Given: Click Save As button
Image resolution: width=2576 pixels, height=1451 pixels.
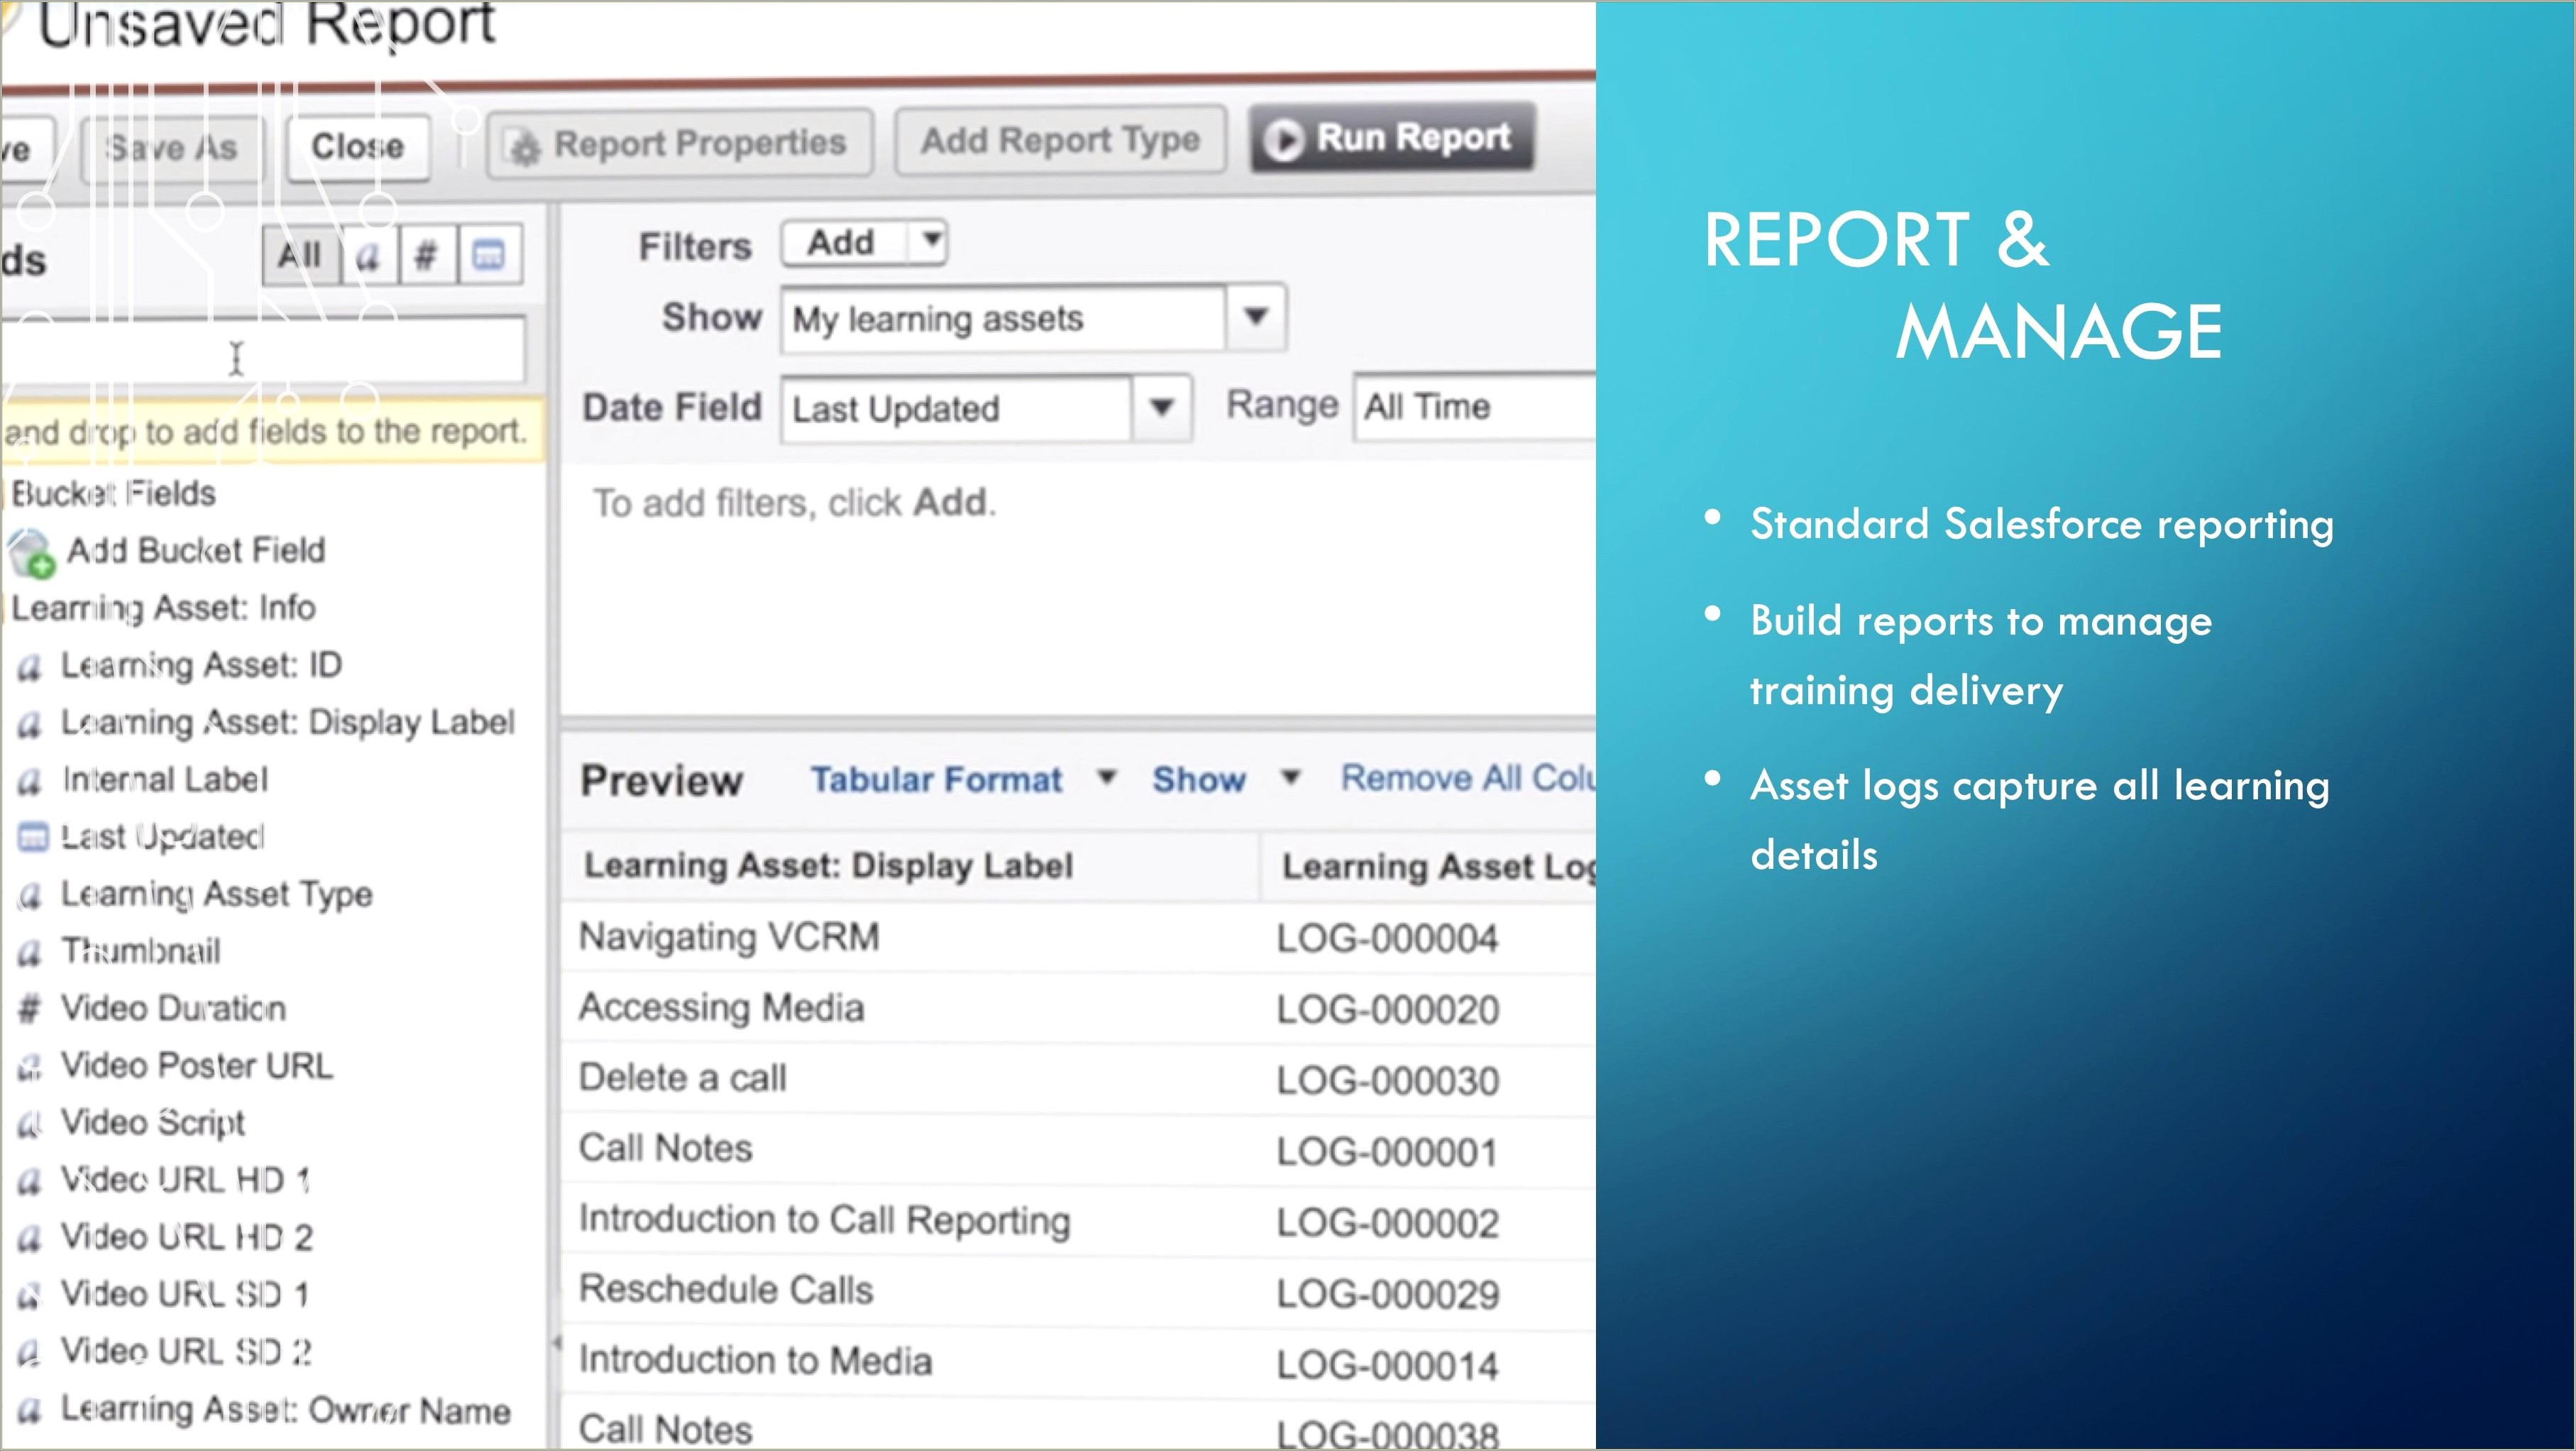Looking at the screenshot, I should pos(173,145).
